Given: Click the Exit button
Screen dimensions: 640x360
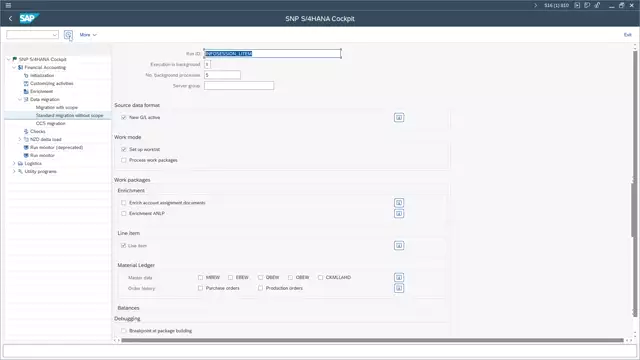Looking at the screenshot, I should coord(627,35).
